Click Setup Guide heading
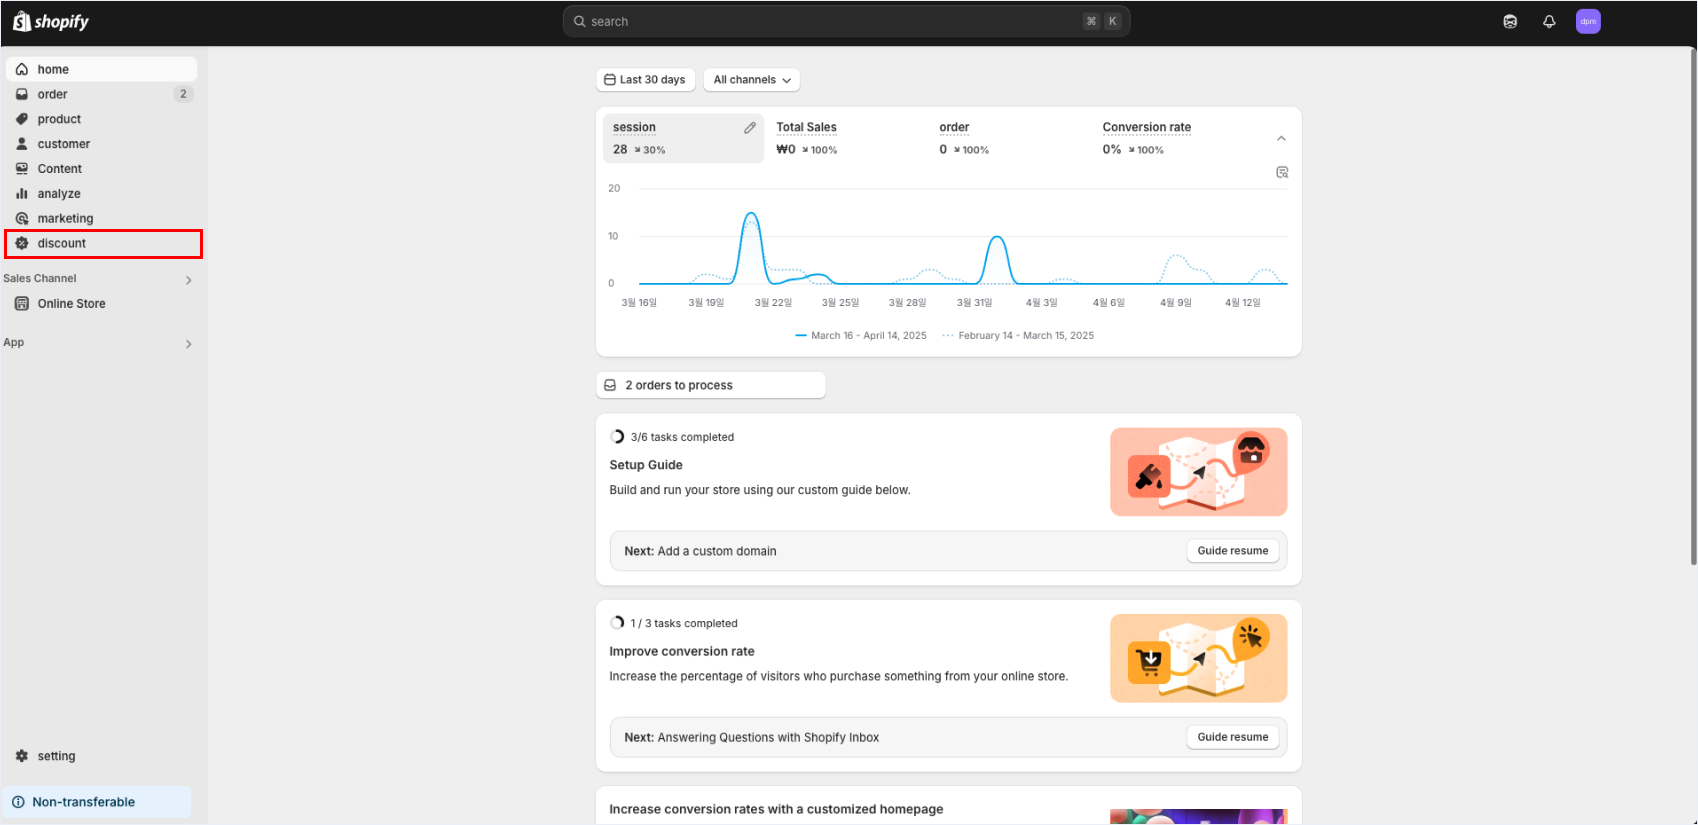The width and height of the screenshot is (1698, 825). 646,465
